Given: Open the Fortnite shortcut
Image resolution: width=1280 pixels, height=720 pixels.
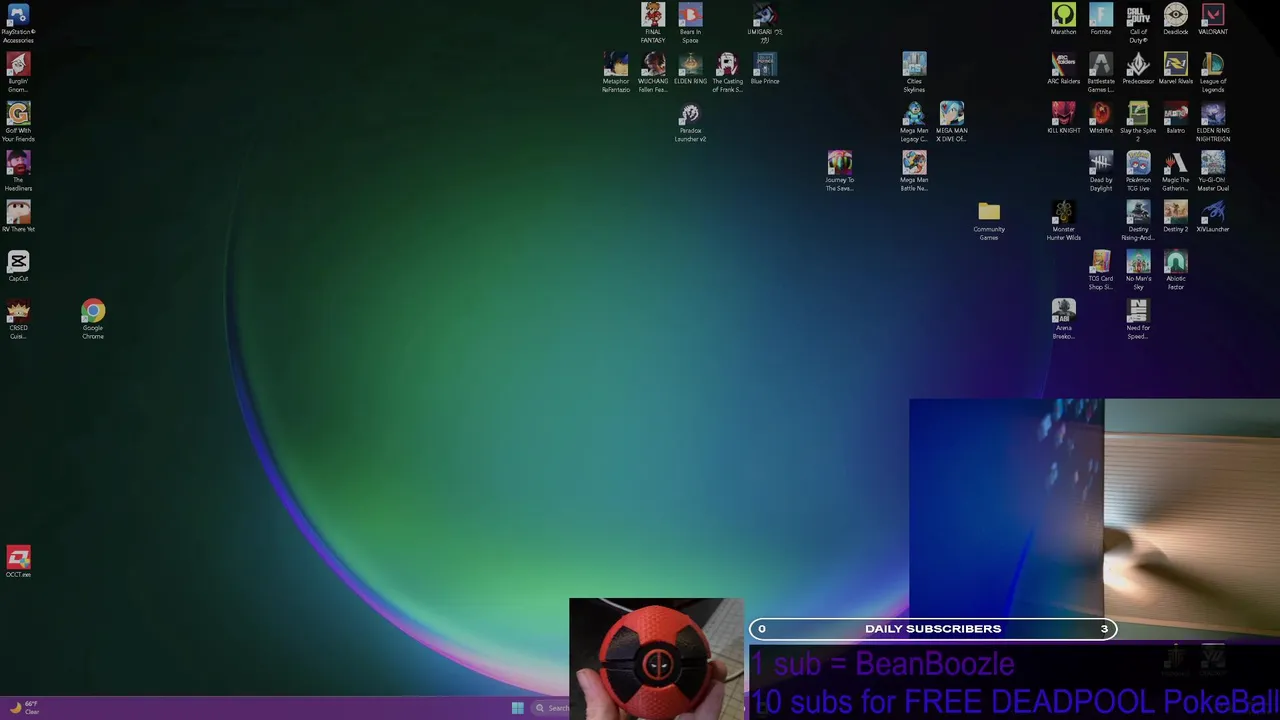Looking at the screenshot, I should (1101, 20).
